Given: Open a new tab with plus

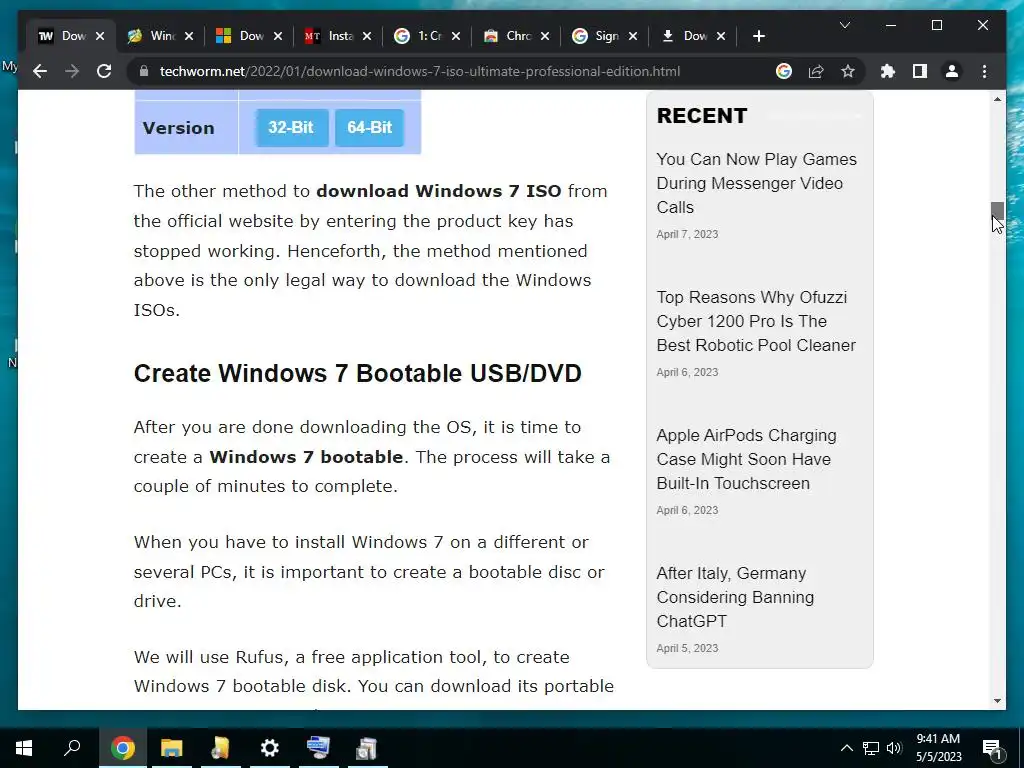Looking at the screenshot, I should point(758,37).
